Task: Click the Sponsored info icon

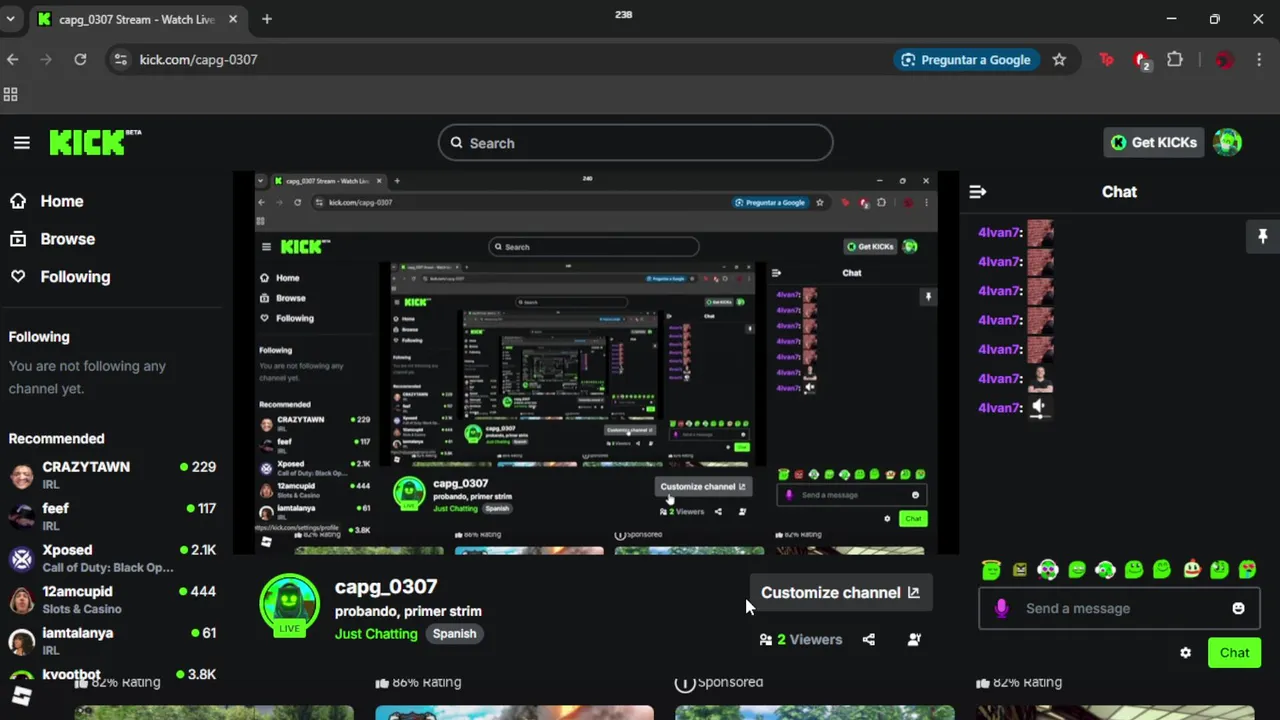Action: (x=685, y=683)
